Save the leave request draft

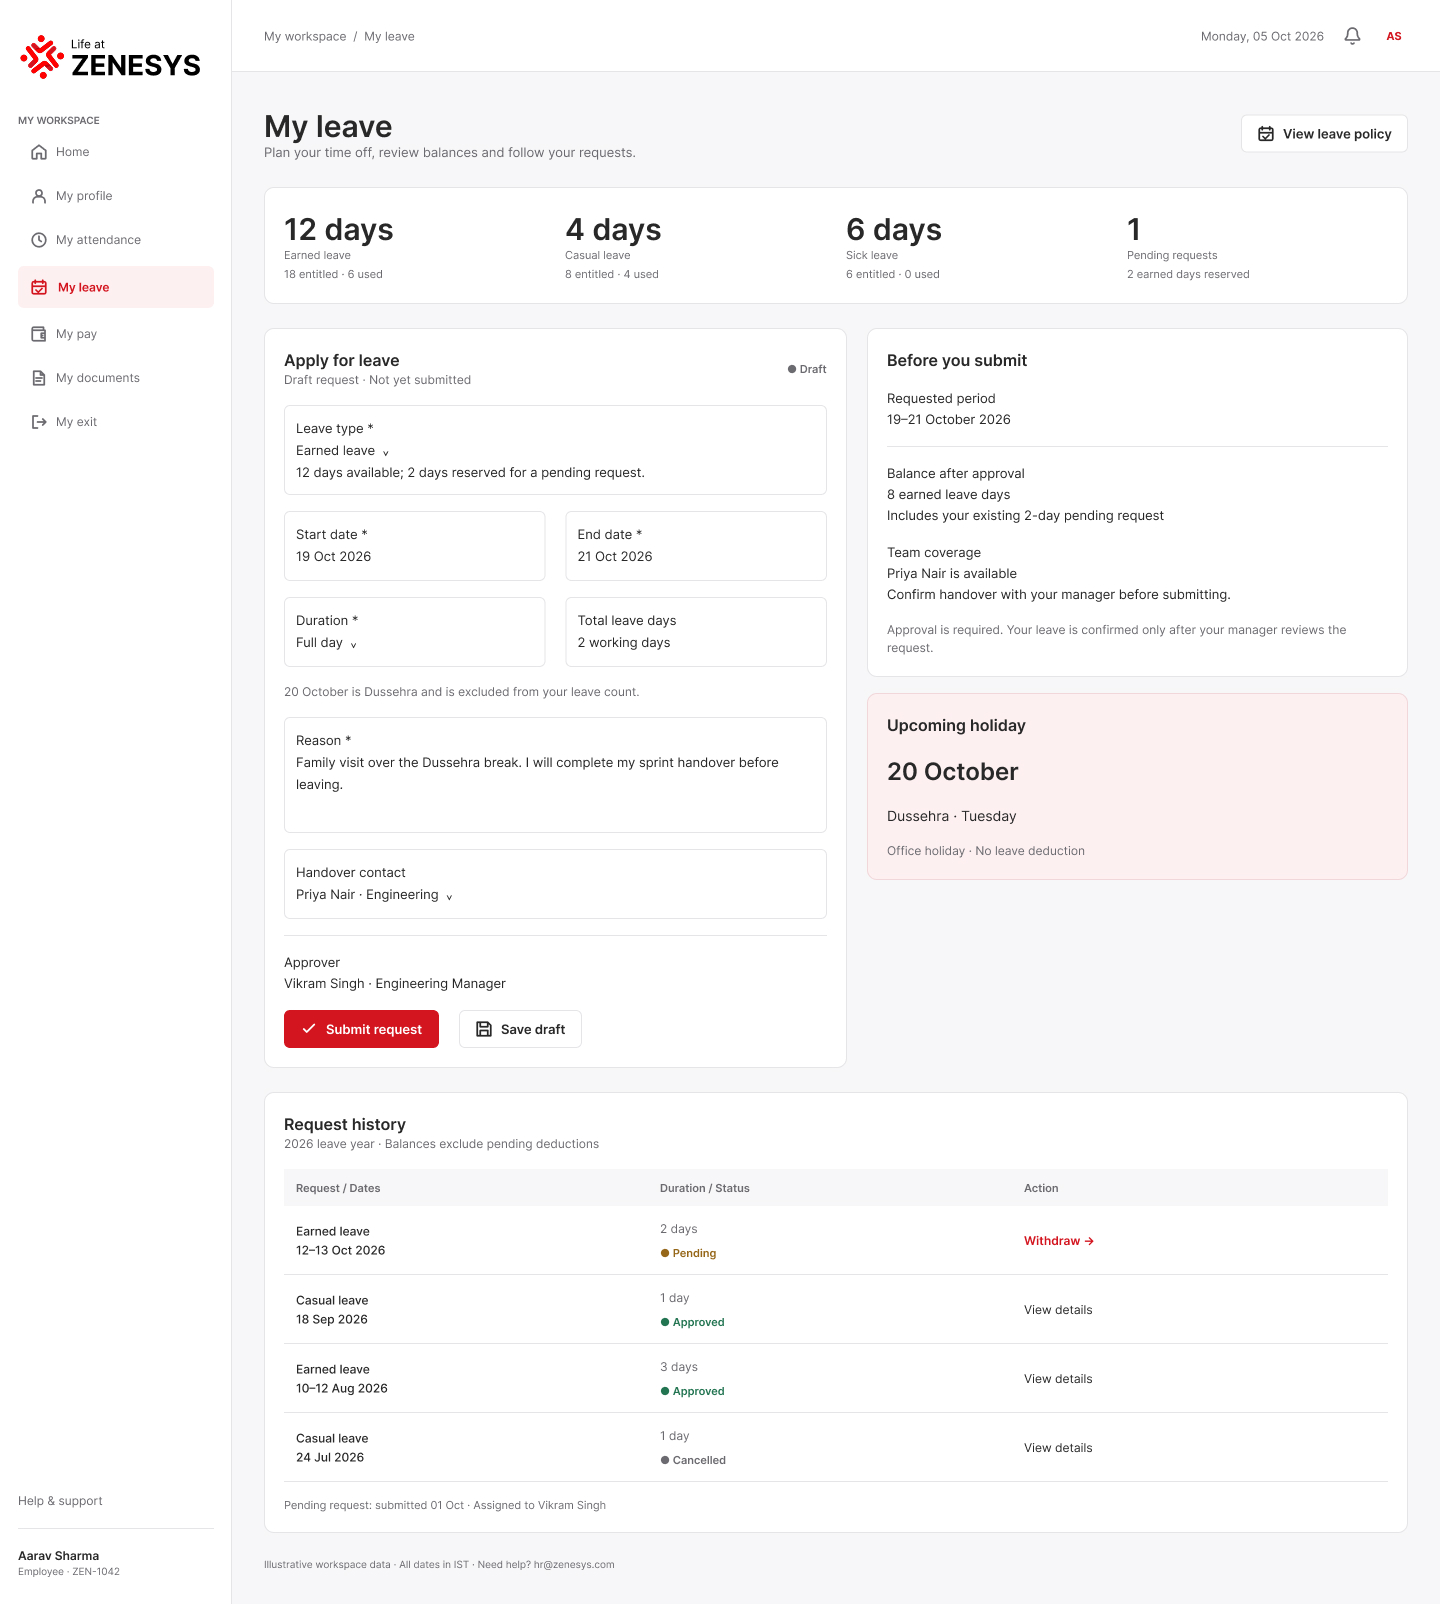tap(520, 1029)
